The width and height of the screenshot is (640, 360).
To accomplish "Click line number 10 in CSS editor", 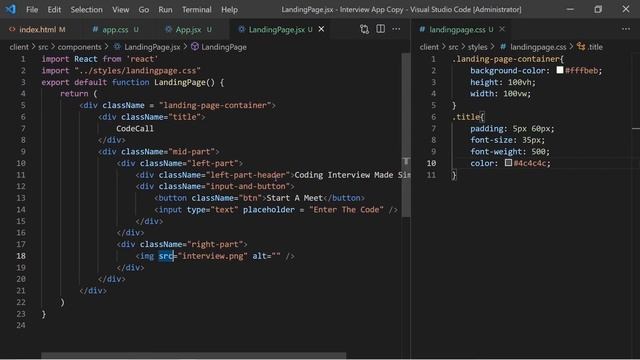I will 431,163.
